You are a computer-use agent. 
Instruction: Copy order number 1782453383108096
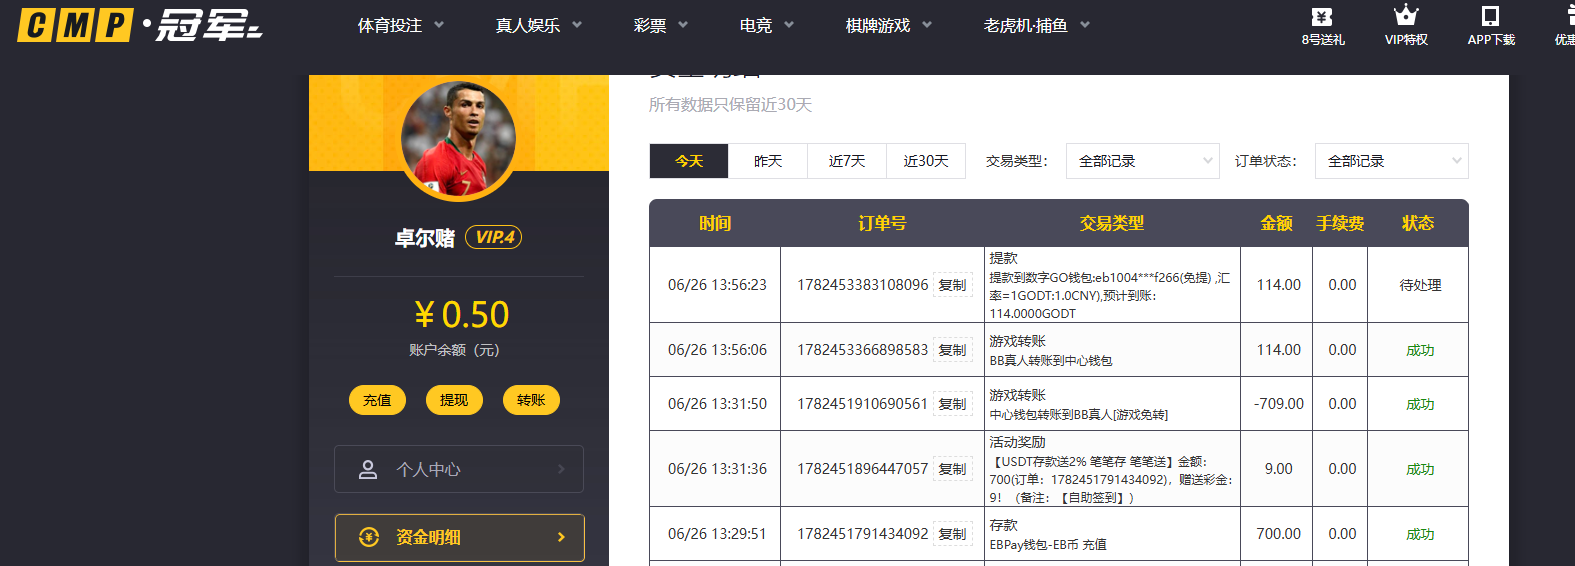click(952, 285)
